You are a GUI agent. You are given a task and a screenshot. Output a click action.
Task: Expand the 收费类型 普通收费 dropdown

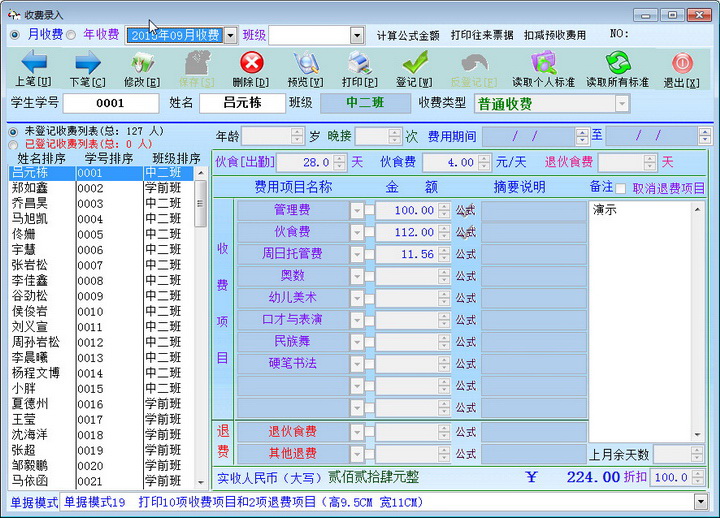[x=621, y=104]
